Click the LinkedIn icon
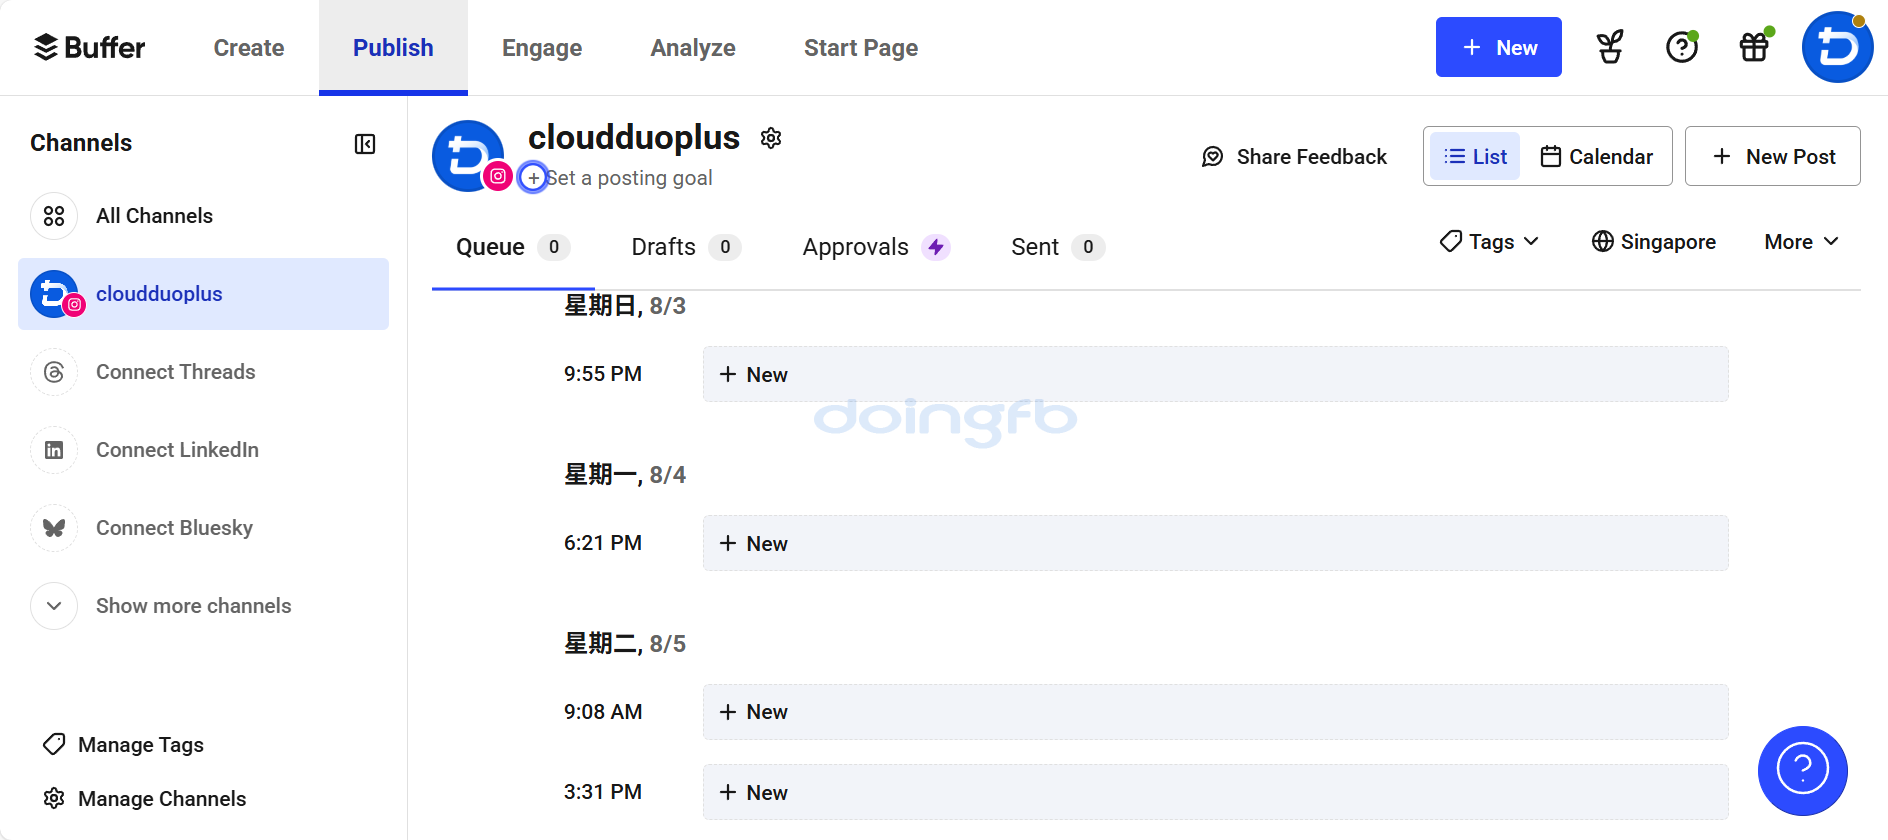1888x840 pixels. tap(54, 450)
